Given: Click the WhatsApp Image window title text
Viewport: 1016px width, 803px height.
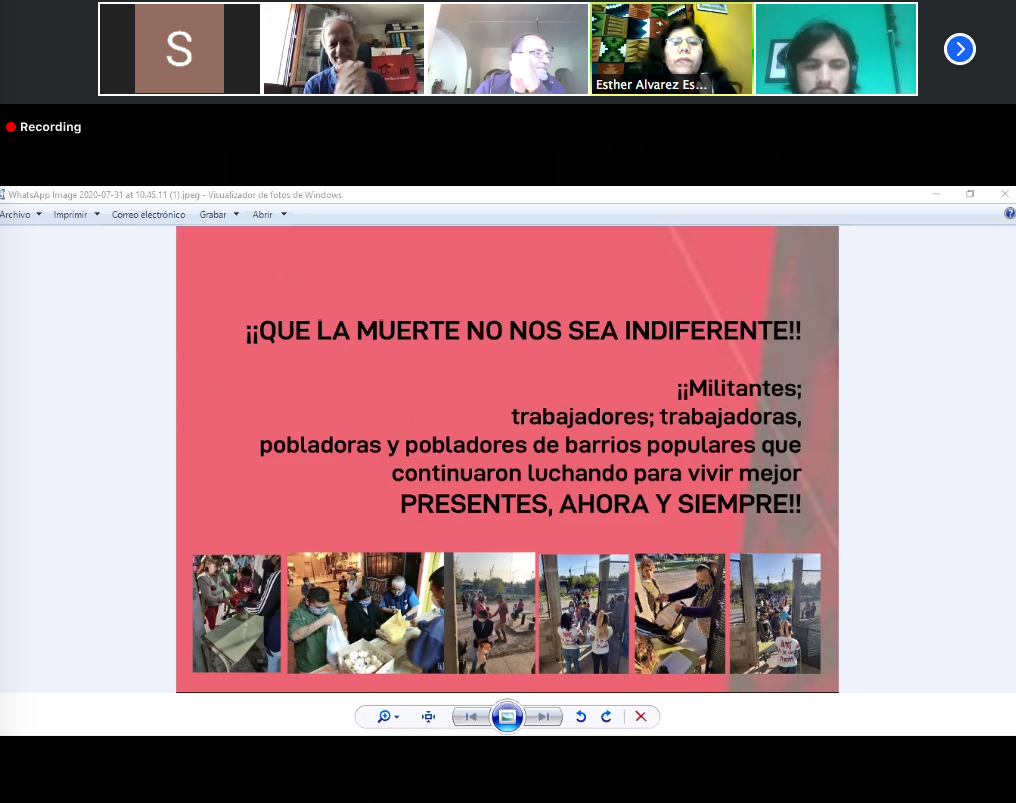Looking at the screenshot, I should [x=175, y=194].
